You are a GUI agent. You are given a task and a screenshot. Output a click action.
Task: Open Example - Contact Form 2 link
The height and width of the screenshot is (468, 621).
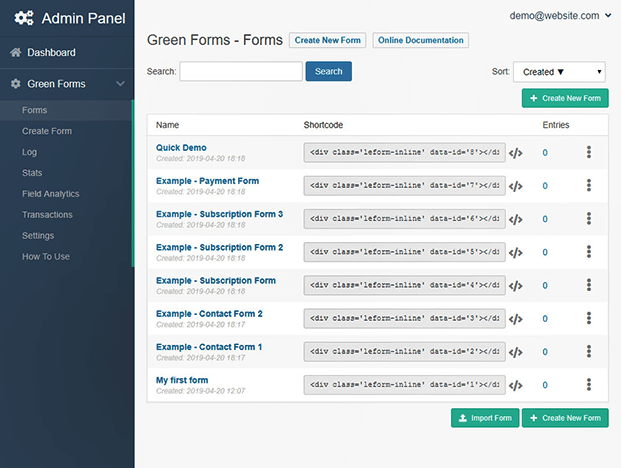(x=209, y=314)
